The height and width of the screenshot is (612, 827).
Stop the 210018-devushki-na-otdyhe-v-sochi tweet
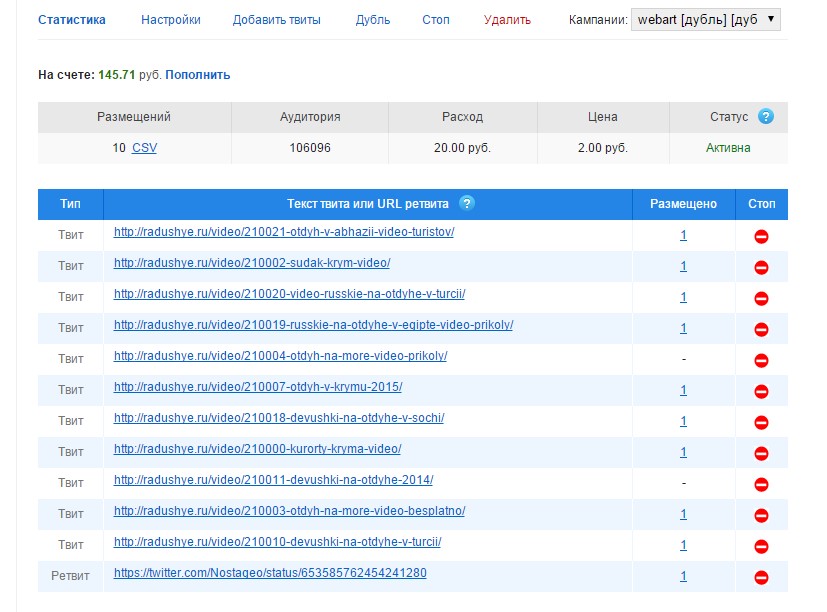(761, 423)
